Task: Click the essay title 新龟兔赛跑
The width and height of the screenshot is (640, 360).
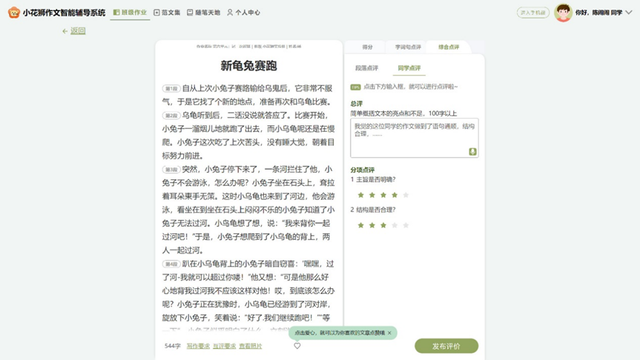Action: pos(249,66)
